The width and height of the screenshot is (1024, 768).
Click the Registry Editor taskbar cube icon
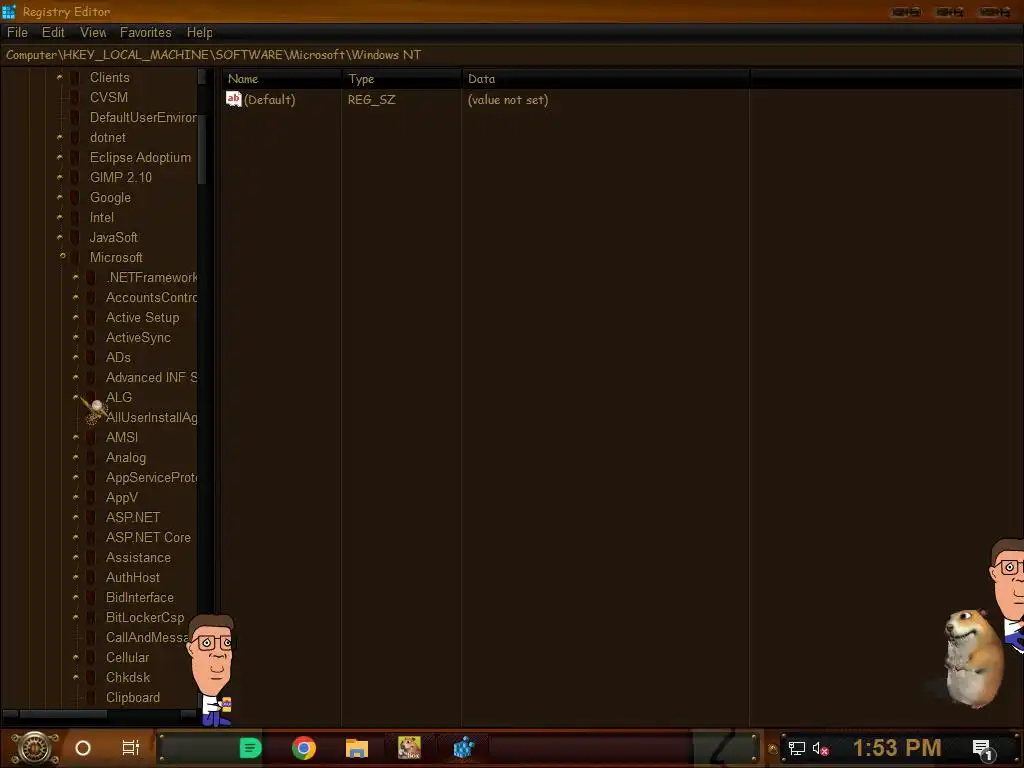click(x=463, y=748)
